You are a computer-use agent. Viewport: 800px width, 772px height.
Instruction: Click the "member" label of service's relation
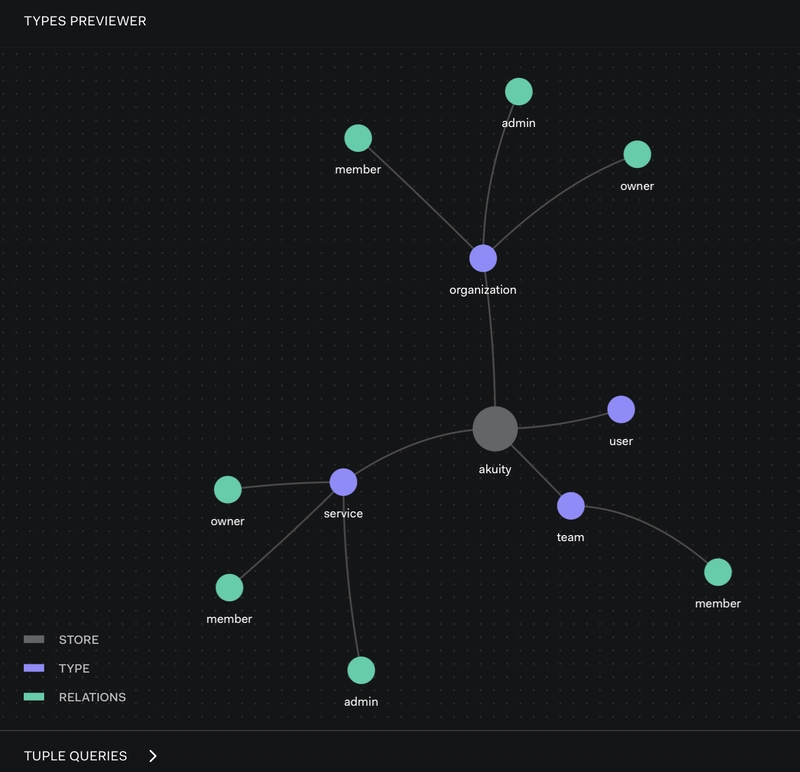229,619
